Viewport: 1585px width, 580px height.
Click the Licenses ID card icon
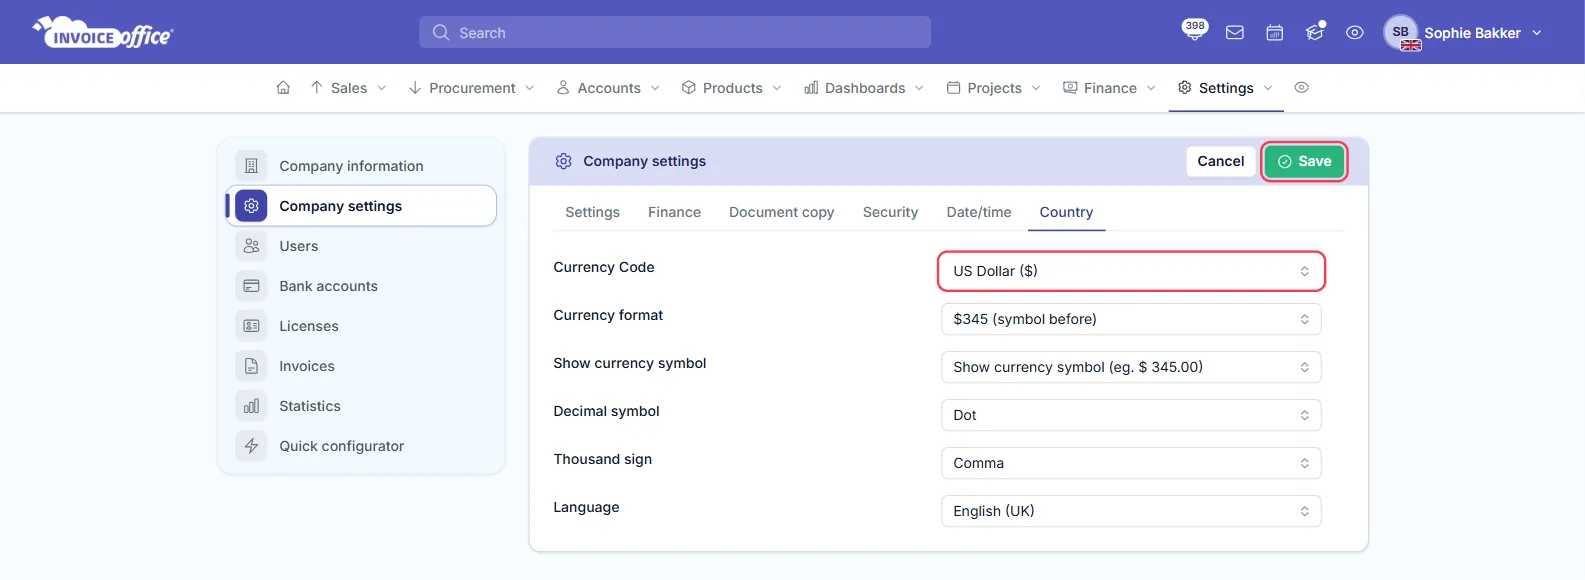tap(251, 326)
